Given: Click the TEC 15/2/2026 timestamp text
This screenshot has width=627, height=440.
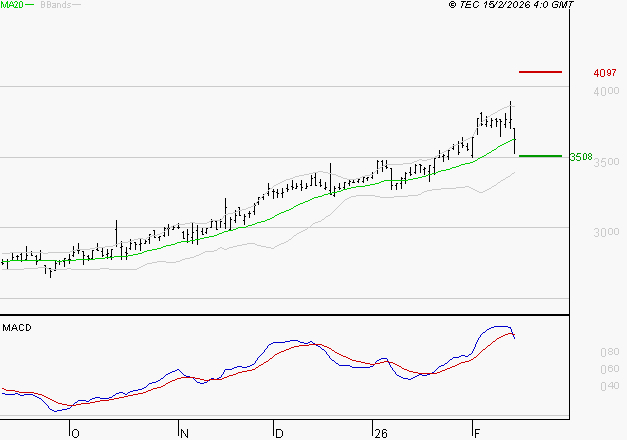Looking at the screenshot, I should 511,5.
